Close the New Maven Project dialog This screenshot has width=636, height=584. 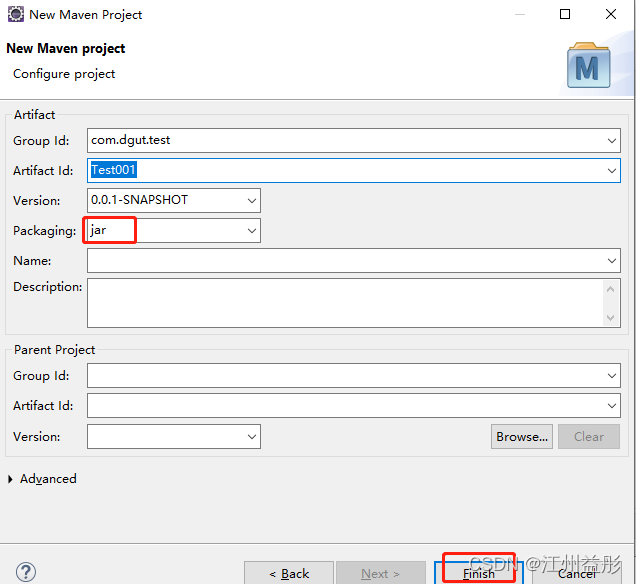tap(611, 14)
